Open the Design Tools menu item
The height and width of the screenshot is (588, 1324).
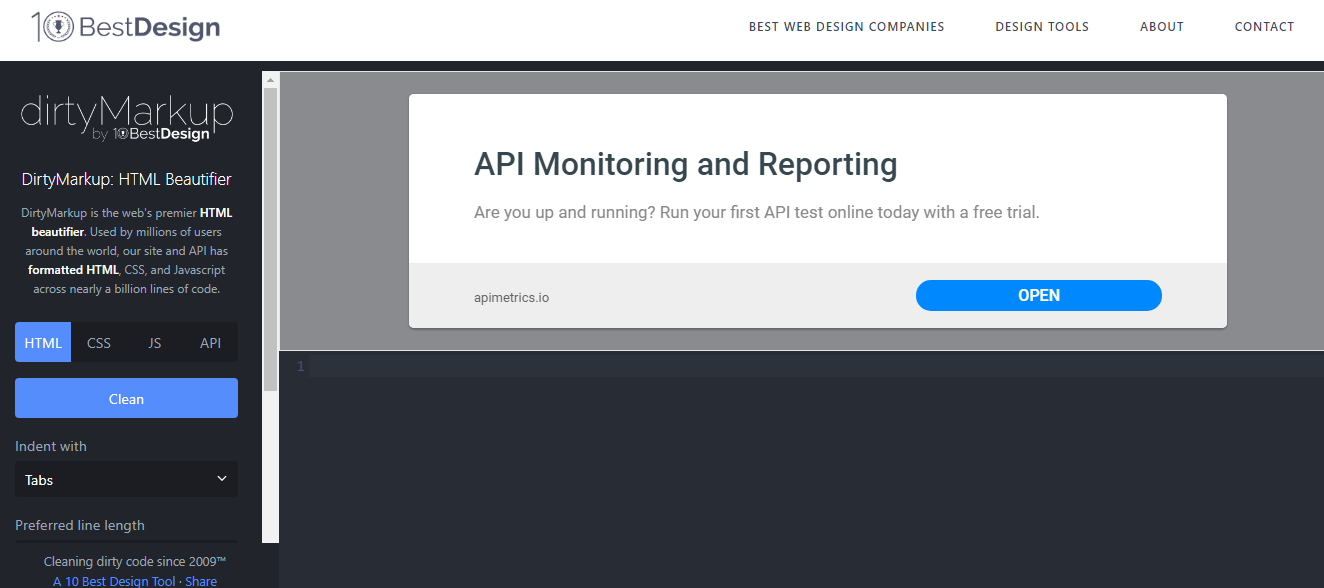pyautogui.click(x=1042, y=27)
